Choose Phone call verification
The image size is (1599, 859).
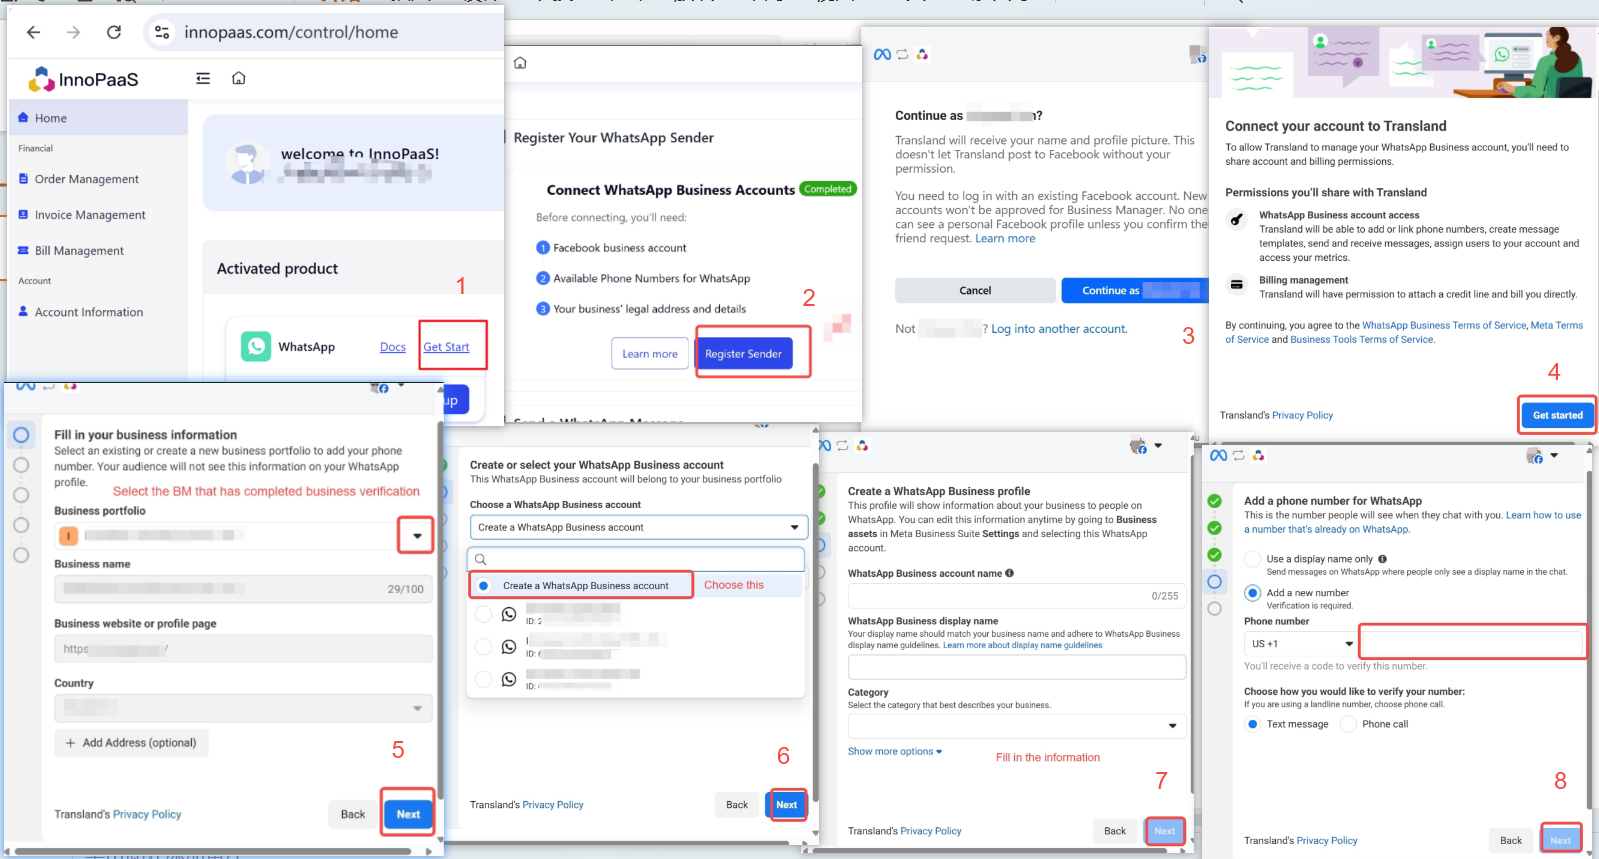pyautogui.click(x=1348, y=724)
